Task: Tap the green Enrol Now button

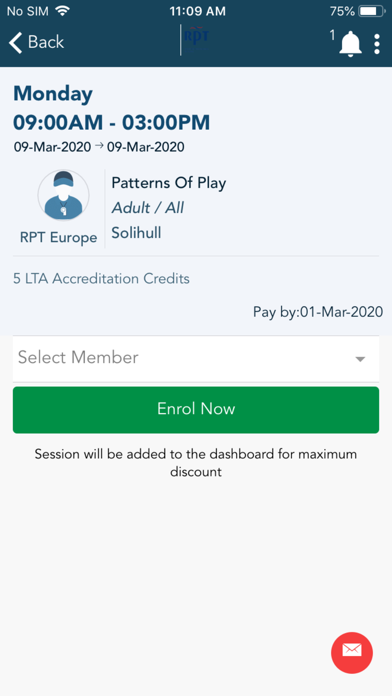Action: [196, 410]
